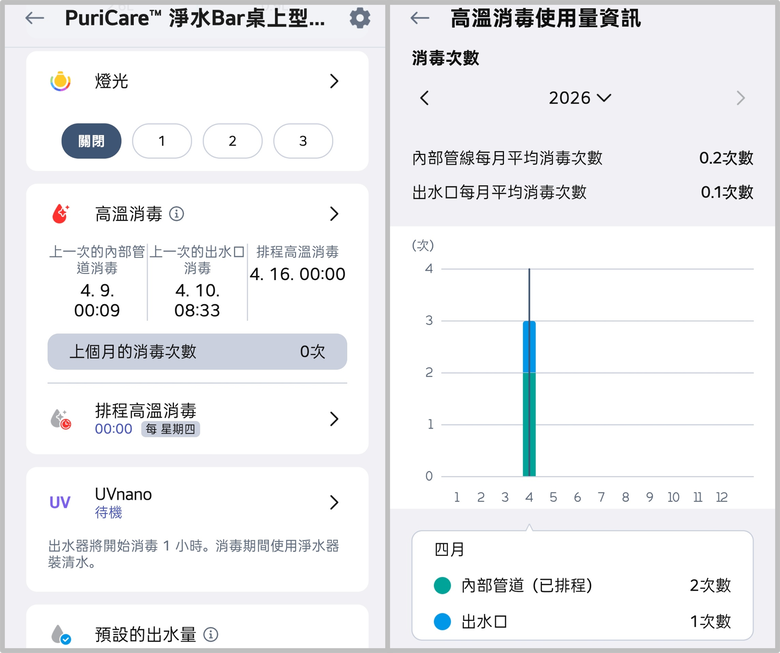
Task: Select month 1 on chart axis
Action: click(457, 497)
